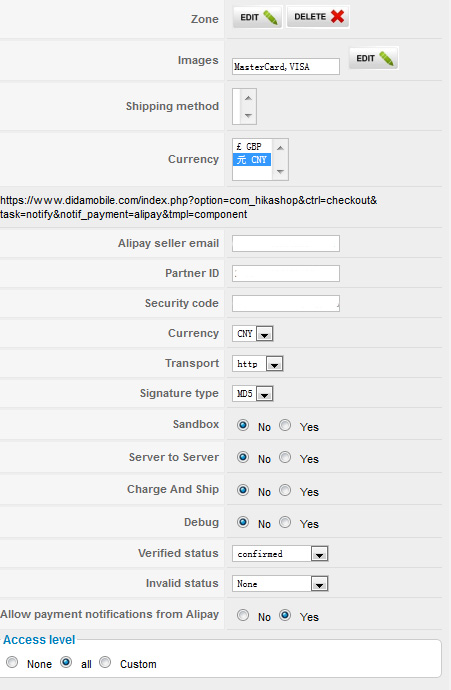Click the Images EDIT pencil button
This screenshot has height=690, width=451.
click(x=374, y=58)
